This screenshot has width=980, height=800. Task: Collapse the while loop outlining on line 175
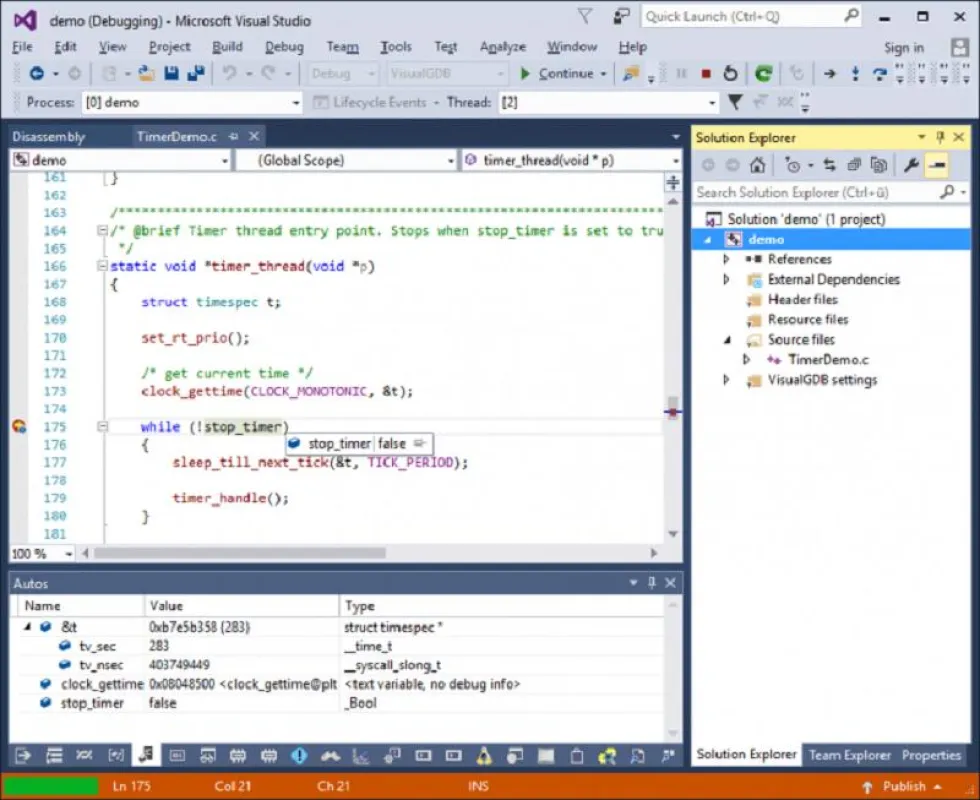coord(102,427)
